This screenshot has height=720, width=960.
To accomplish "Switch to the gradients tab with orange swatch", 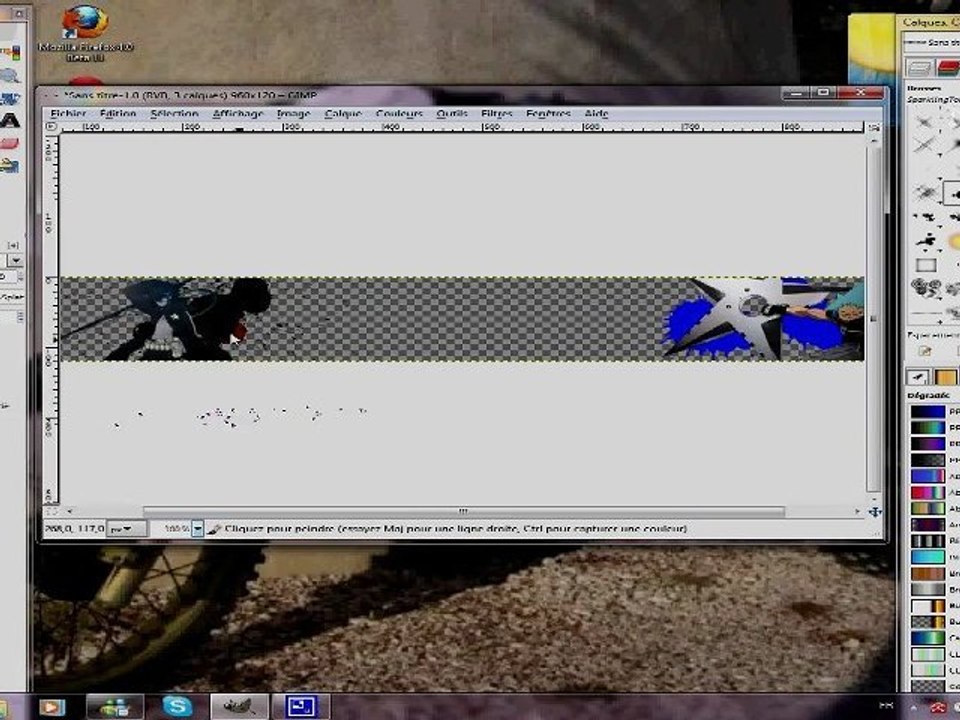I will pos(946,377).
